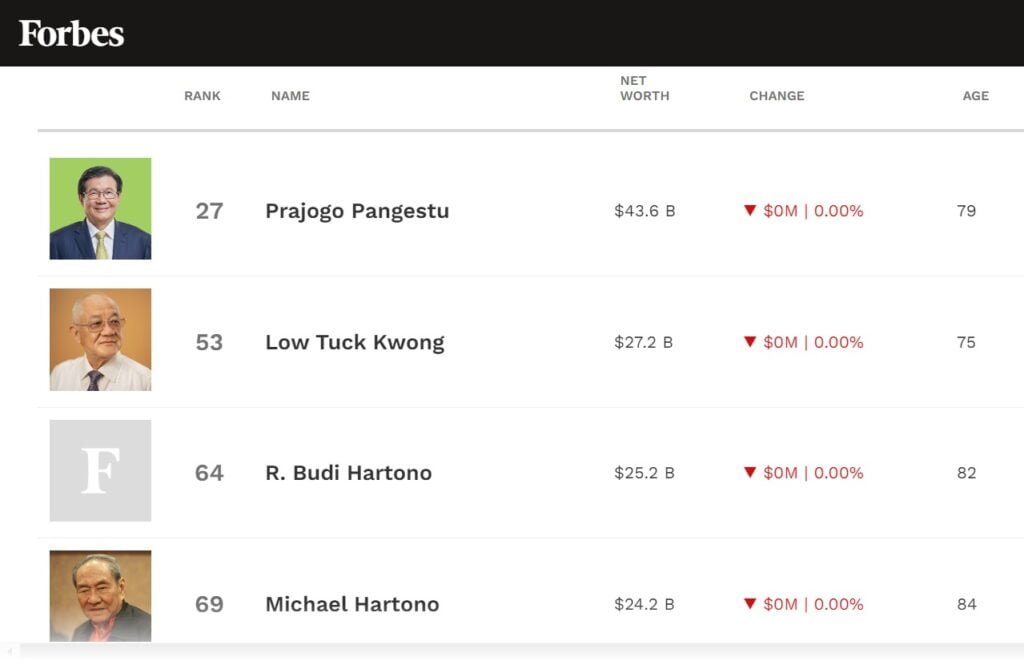Open Low Tuck Kwong's profile link

click(x=354, y=342)
